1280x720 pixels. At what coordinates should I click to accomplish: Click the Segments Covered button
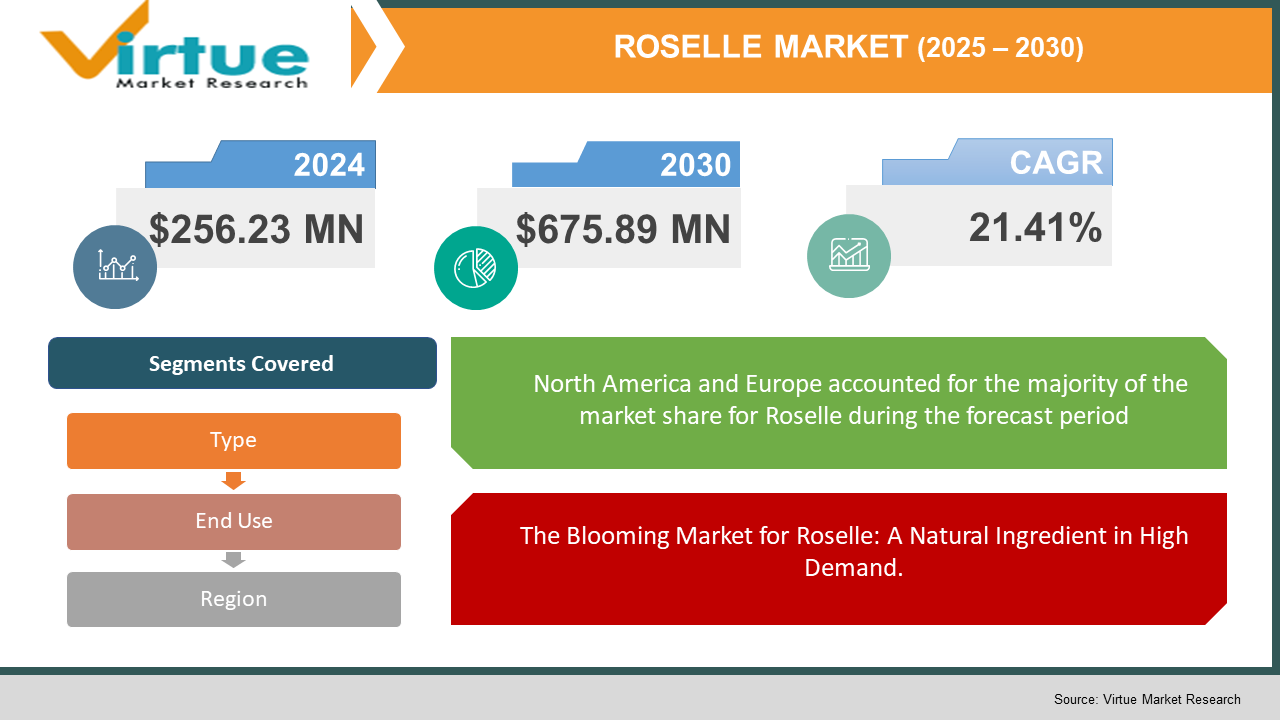pyautogui.click(x=242, y=363)
